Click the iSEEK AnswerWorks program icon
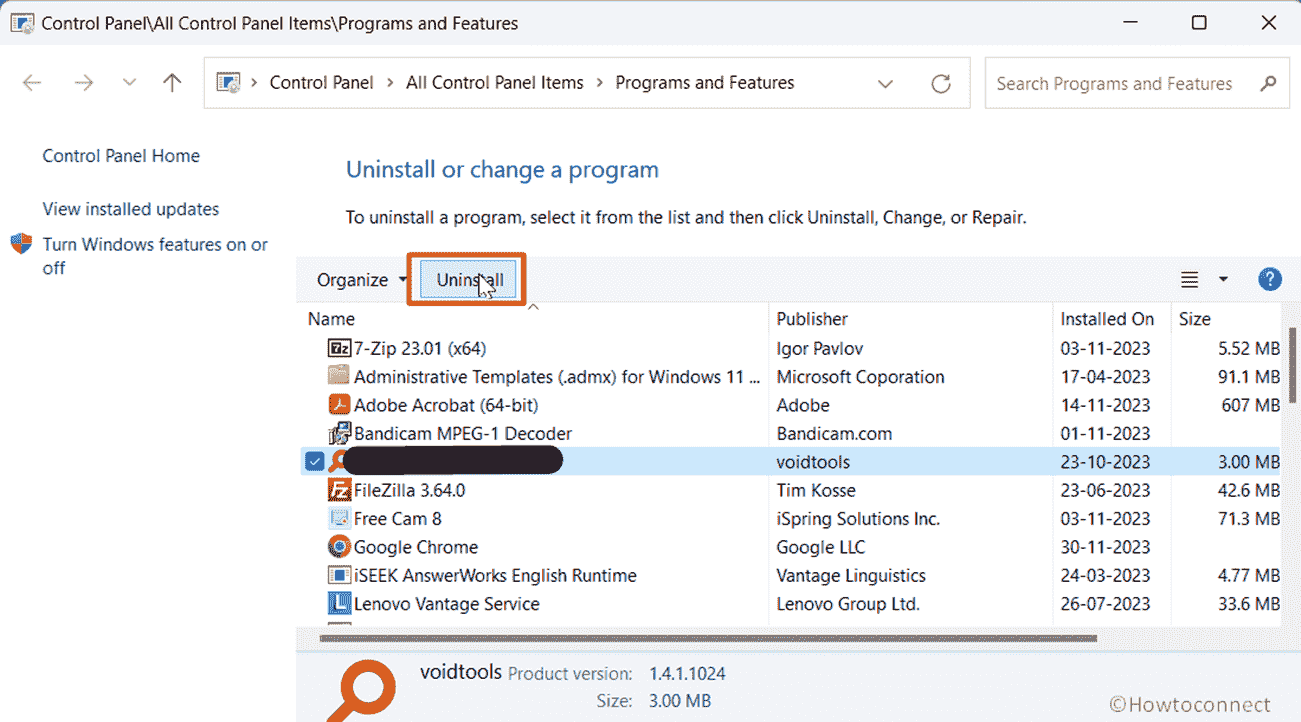 point(339,575)
